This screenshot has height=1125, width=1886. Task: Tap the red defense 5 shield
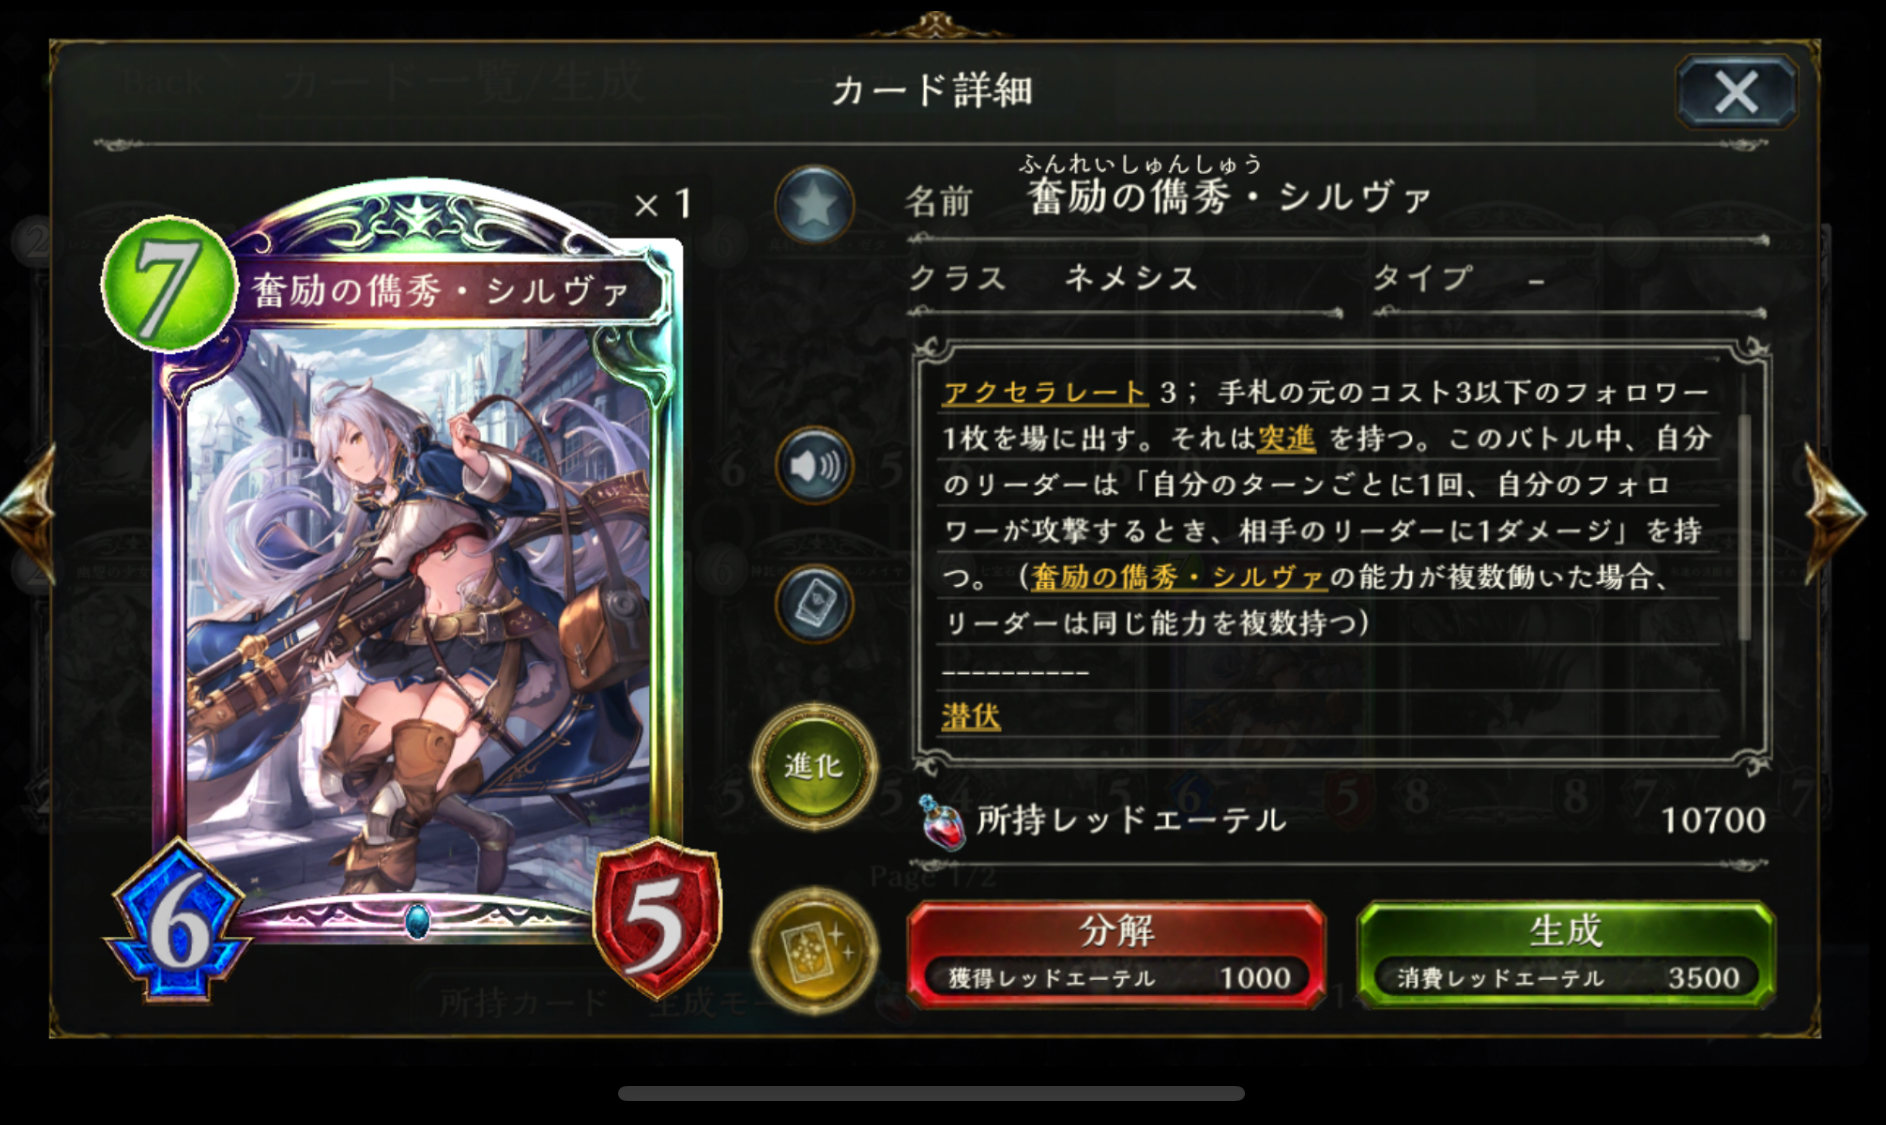click(656, 918)
